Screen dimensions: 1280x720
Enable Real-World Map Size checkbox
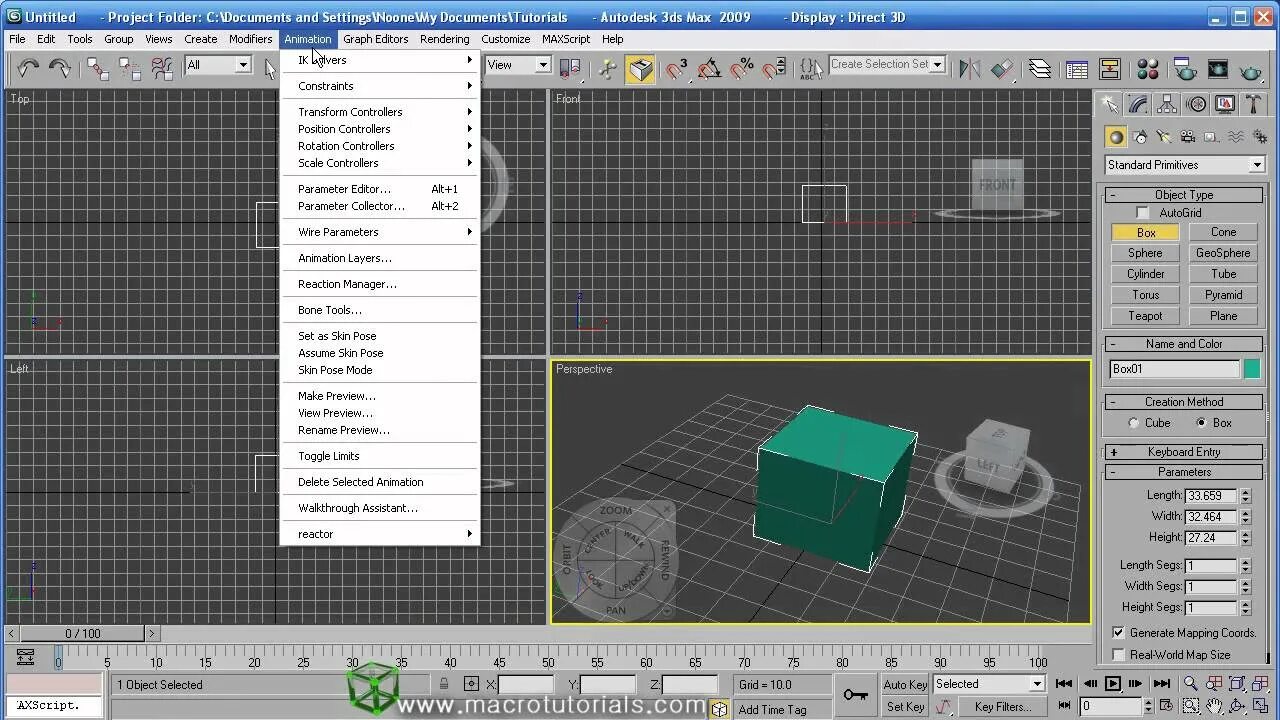1118,654
